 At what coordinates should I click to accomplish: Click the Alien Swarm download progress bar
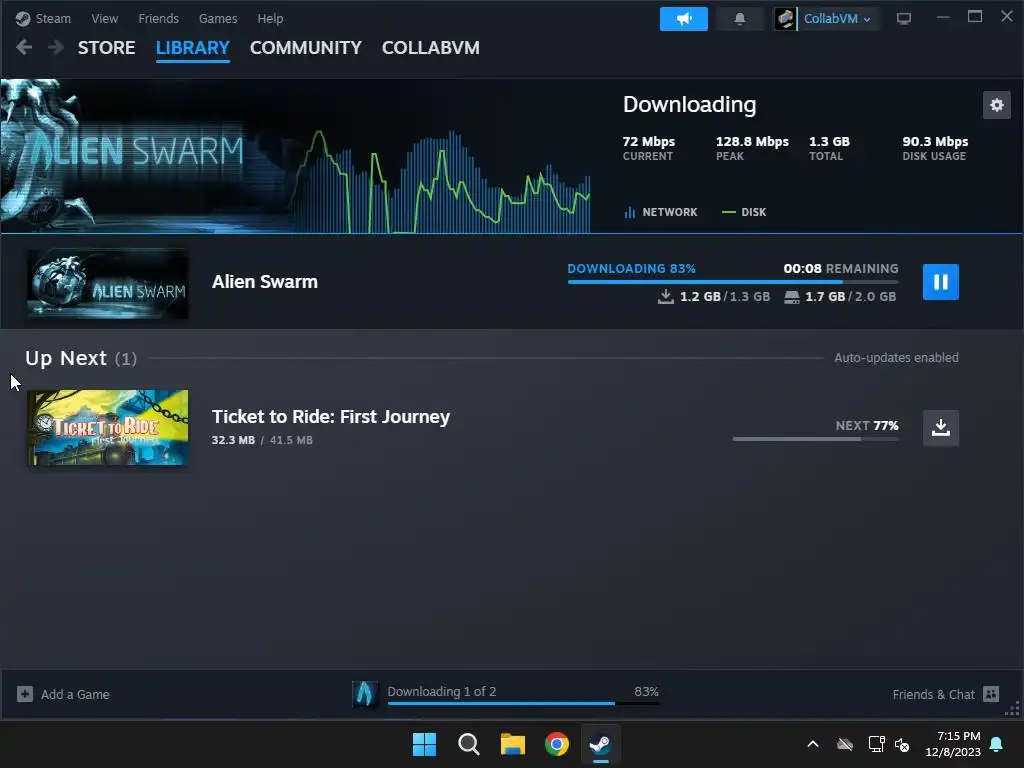pos(733,281)
